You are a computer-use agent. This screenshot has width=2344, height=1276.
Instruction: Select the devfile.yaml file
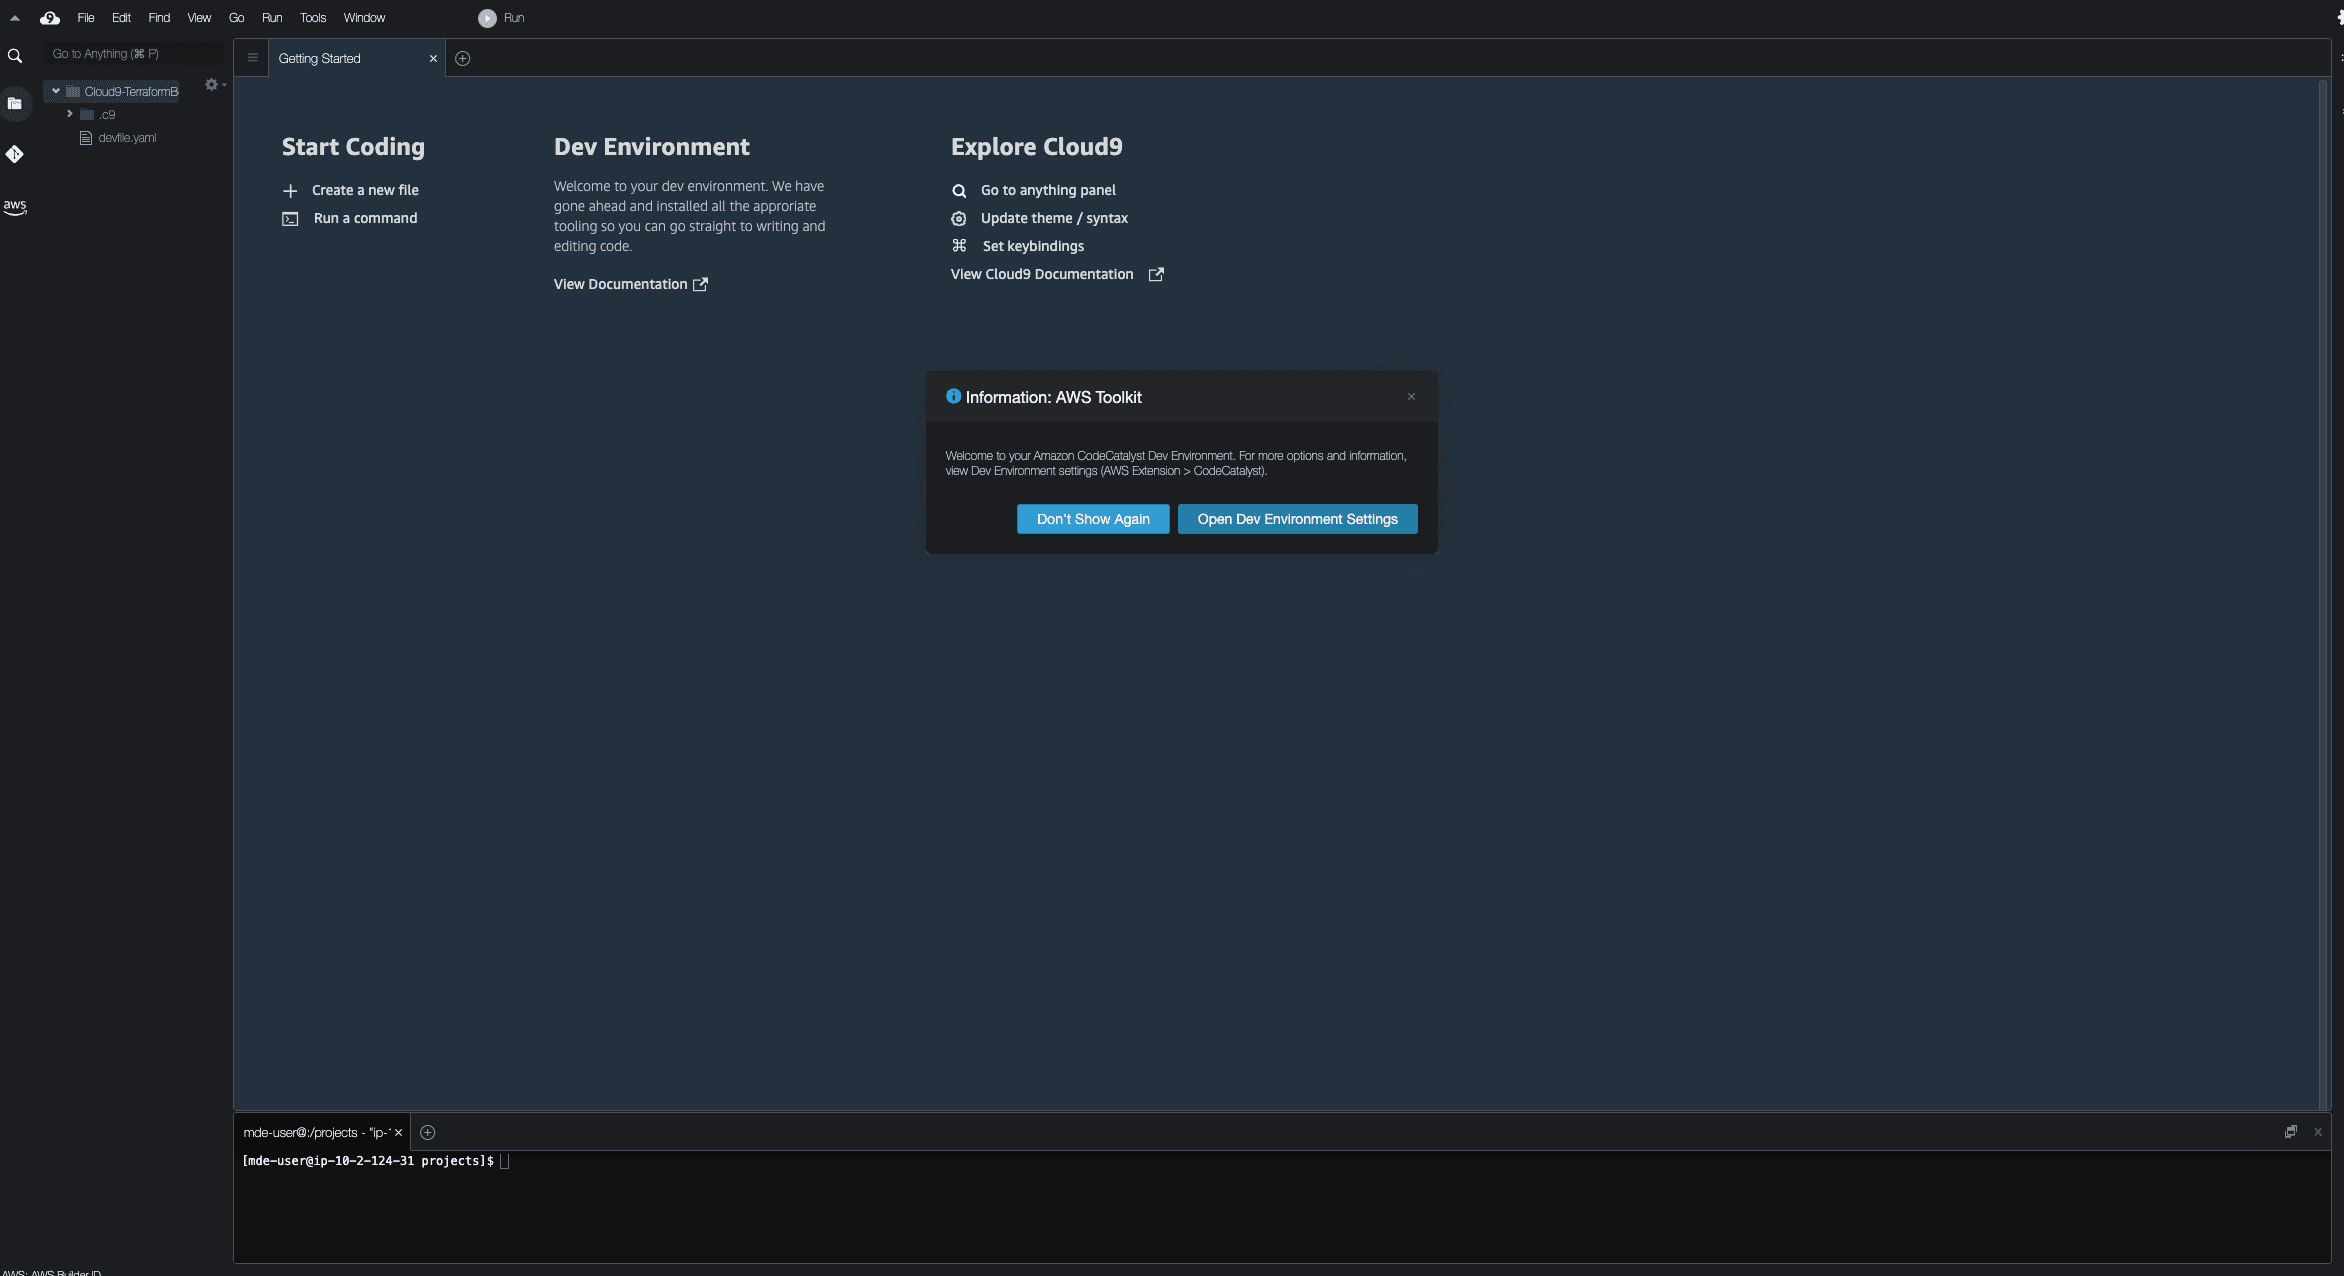(x=127, y=138)
